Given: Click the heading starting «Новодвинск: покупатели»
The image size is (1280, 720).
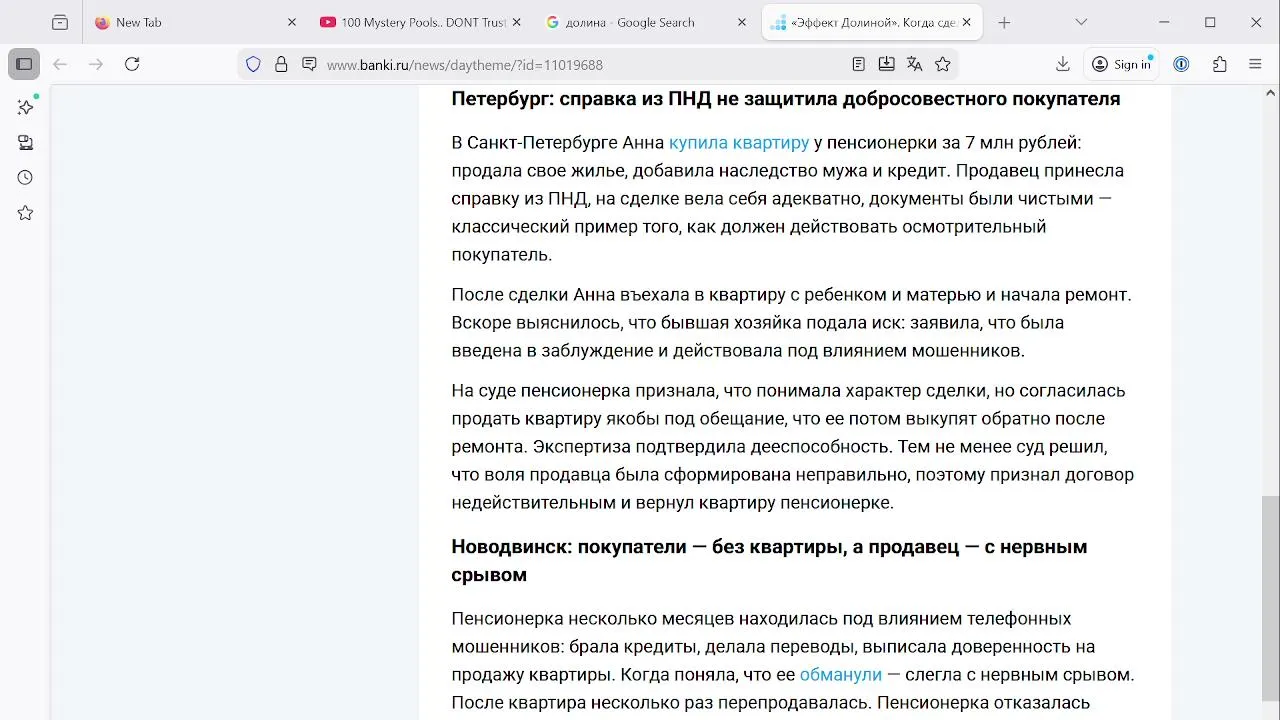Looking at the screenshot, I should coord(770,560).
